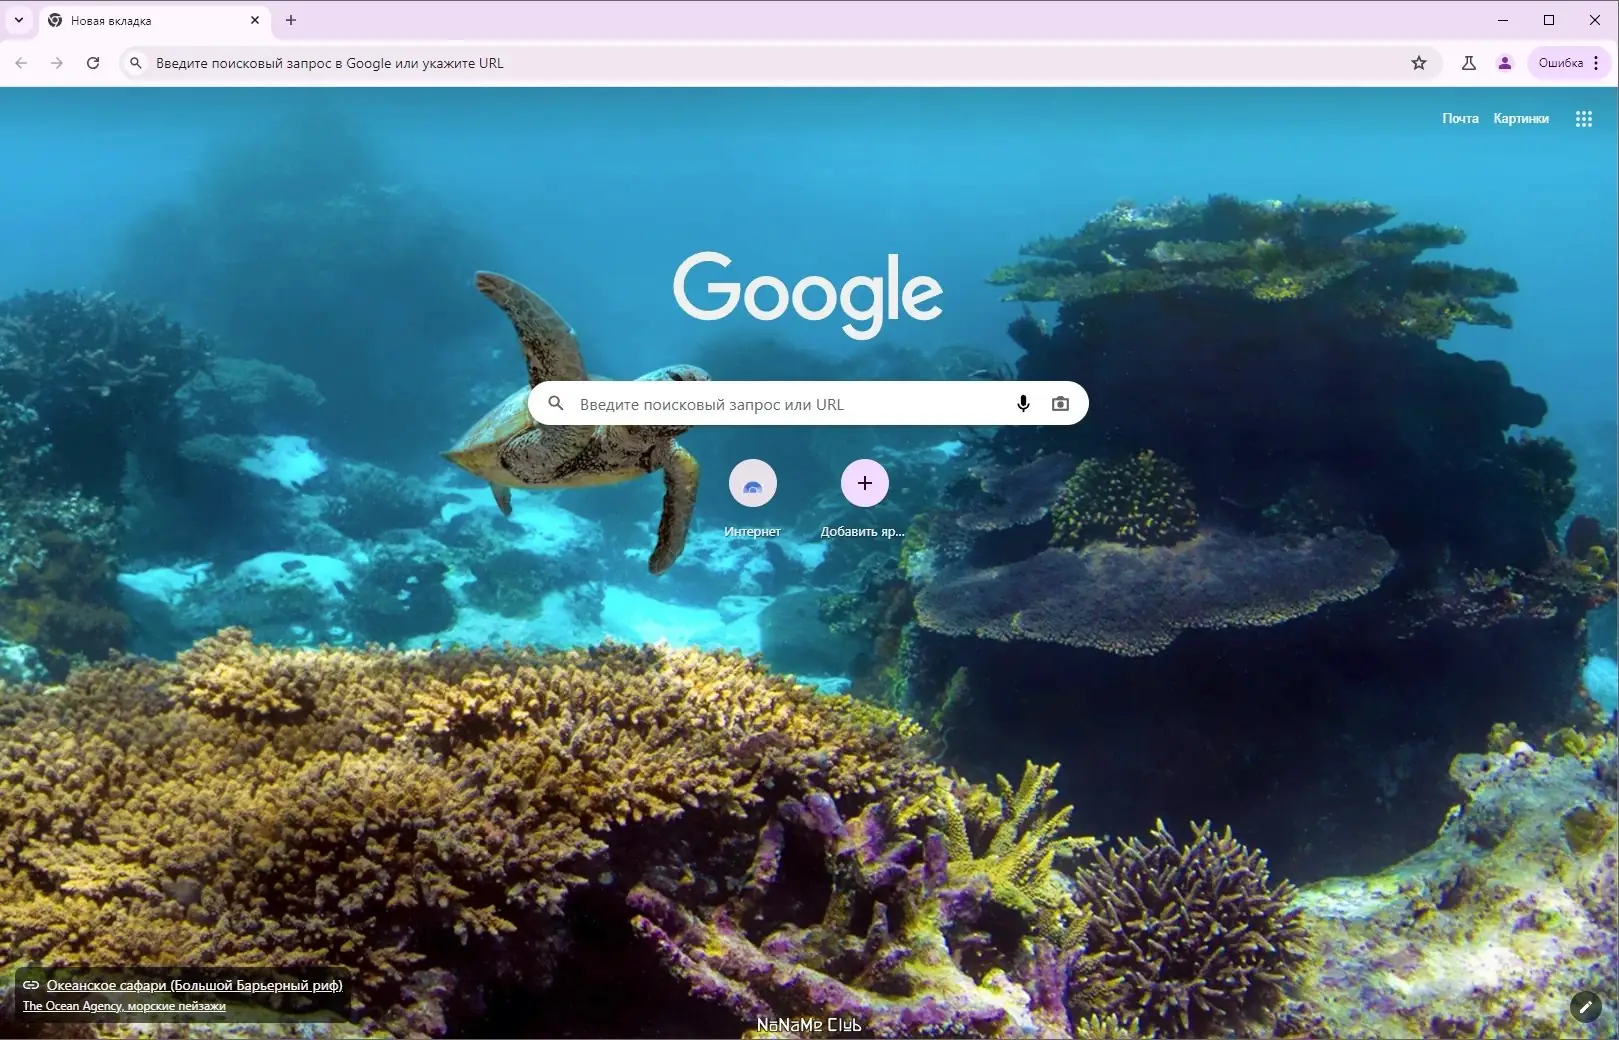1619x1040 pixels.
Task: Close the "Новая вкладка" tab
Action: 255,20
